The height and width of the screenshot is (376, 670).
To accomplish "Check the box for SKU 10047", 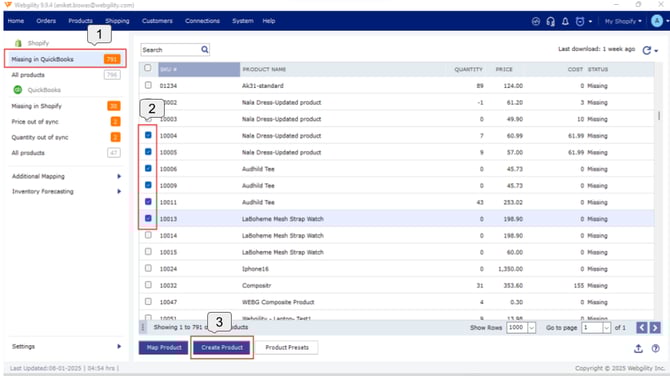I will [x=148, y=301].
